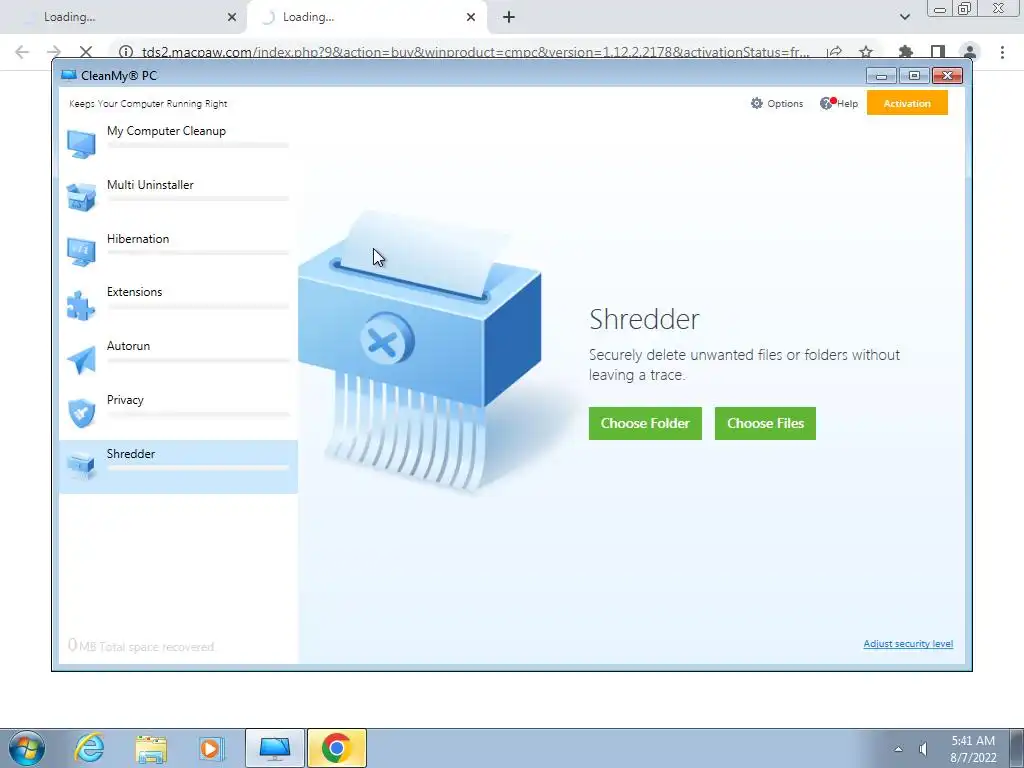Open Windows Explorer from taskbar
This screenshot has width=1024, height=768.
tap(151, 749)
